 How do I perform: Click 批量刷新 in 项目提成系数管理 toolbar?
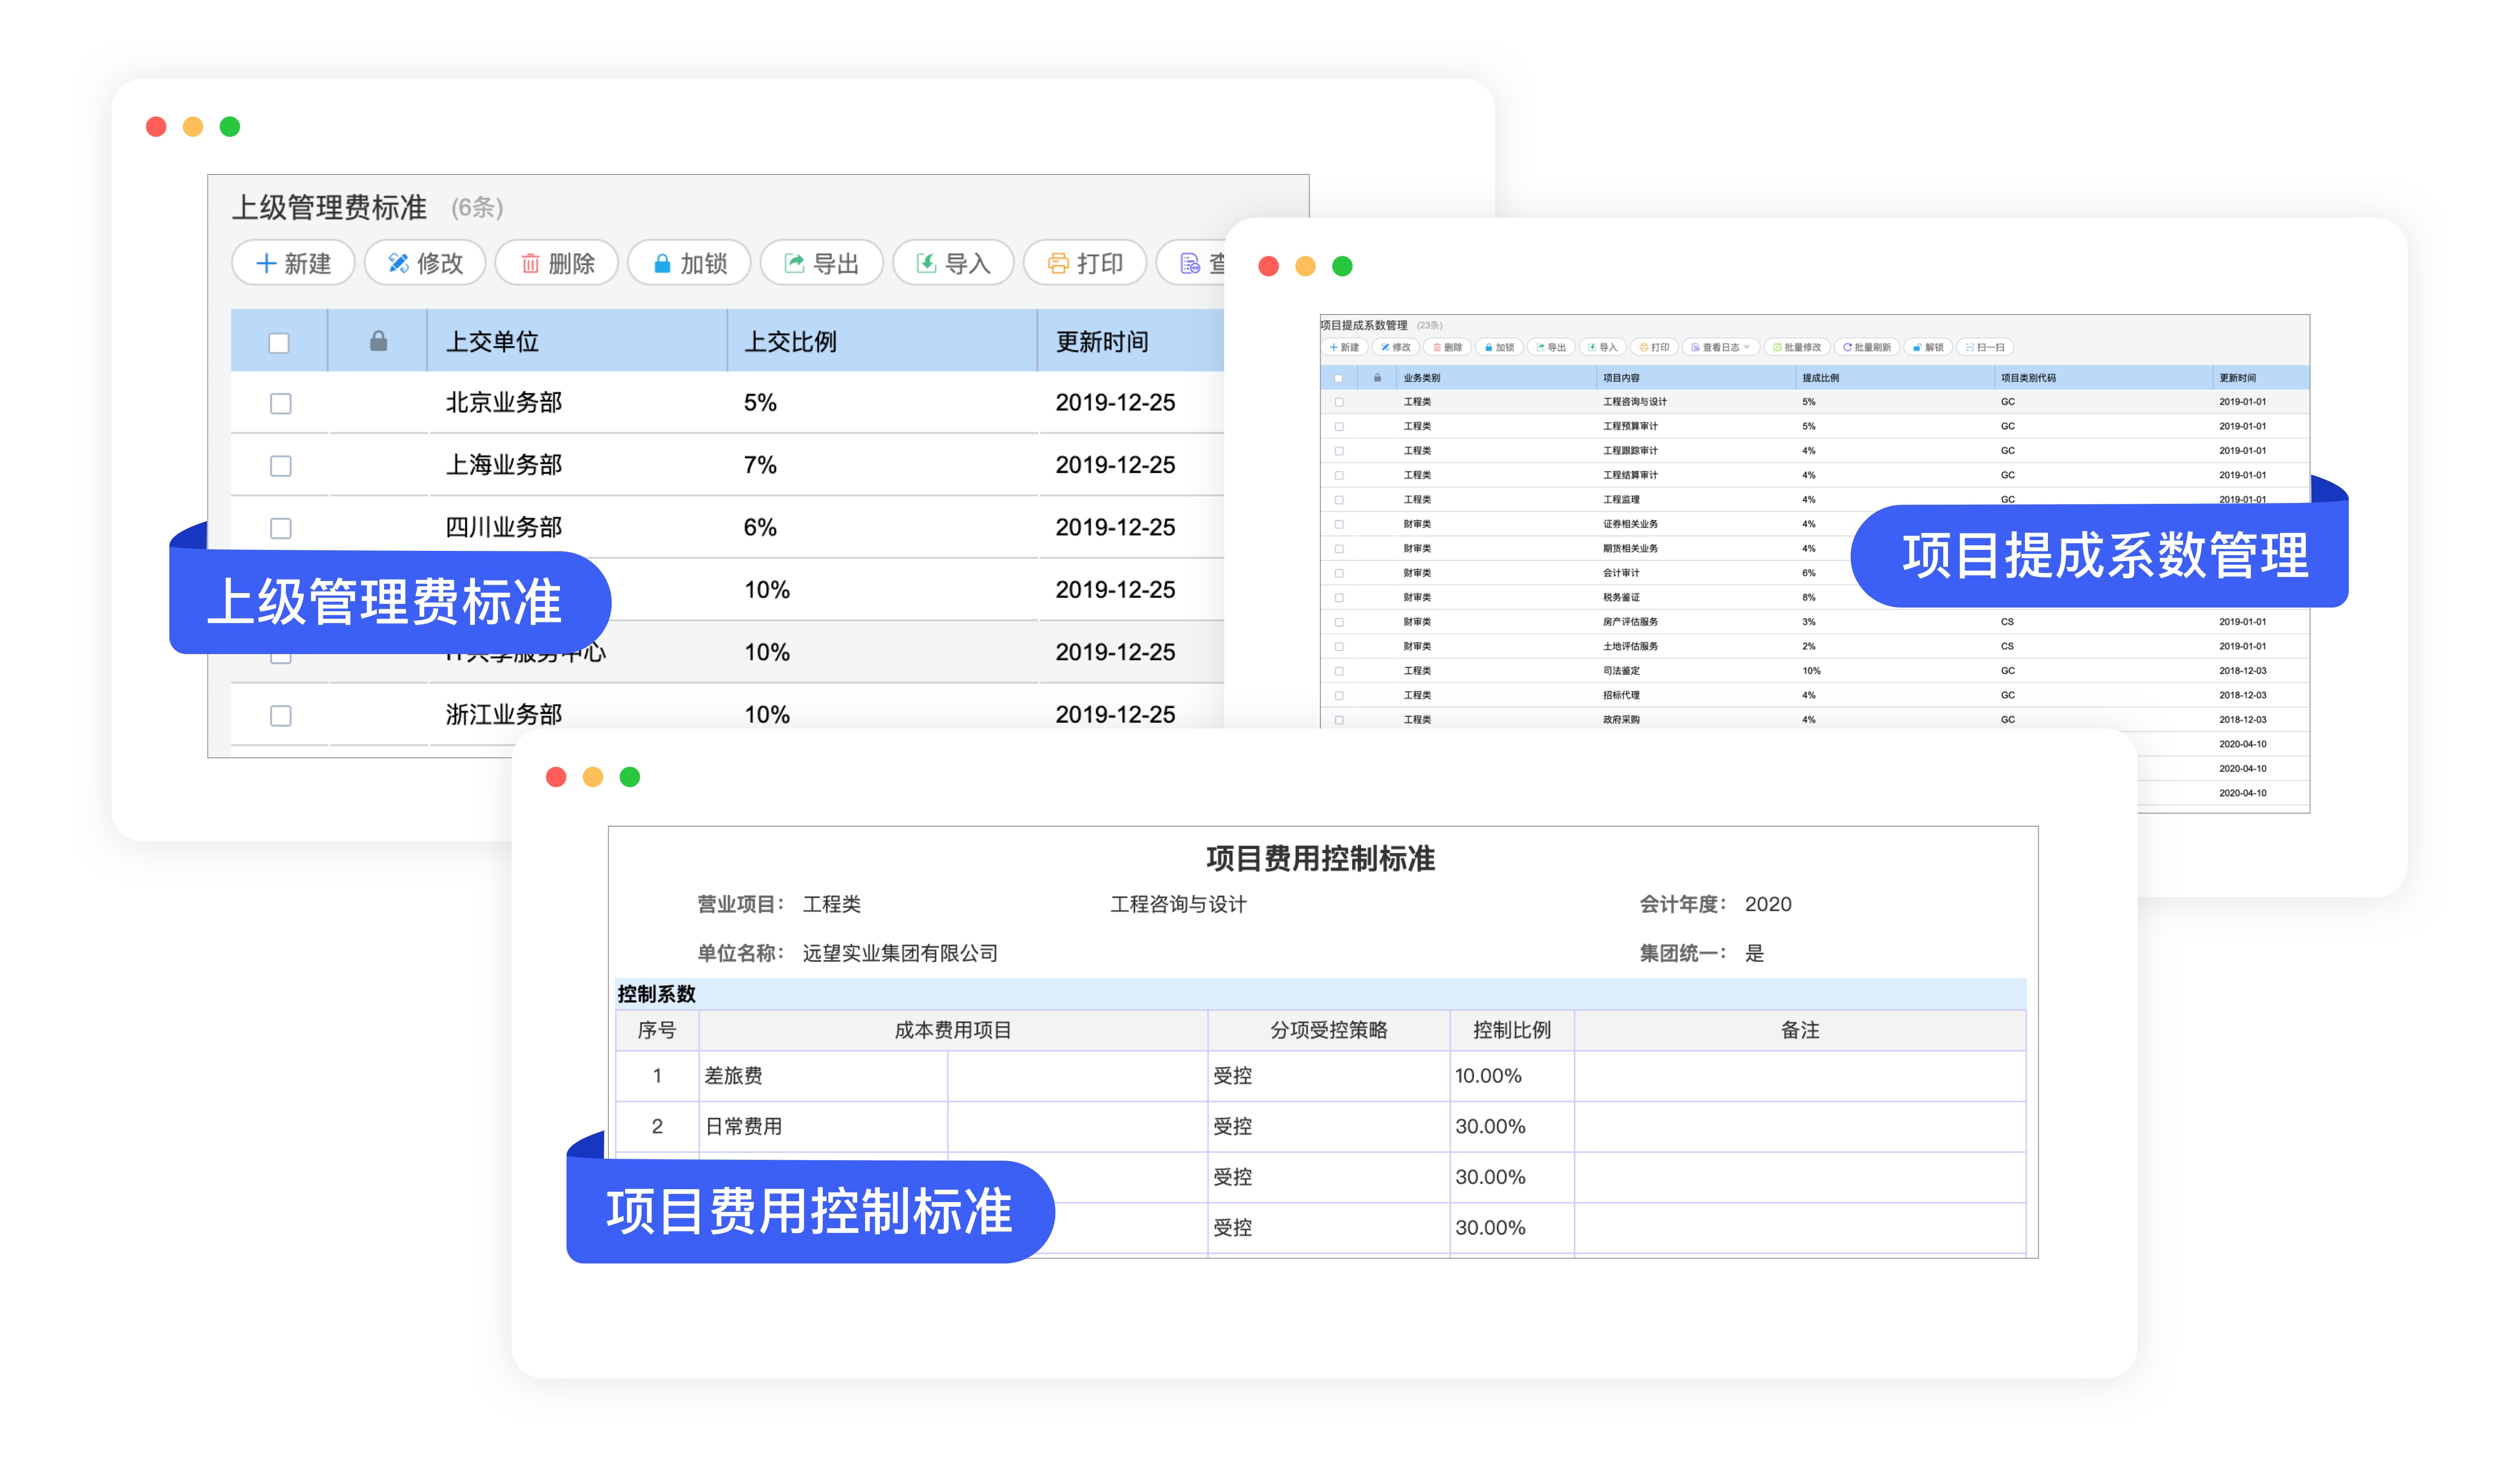tap(1866, 347)
